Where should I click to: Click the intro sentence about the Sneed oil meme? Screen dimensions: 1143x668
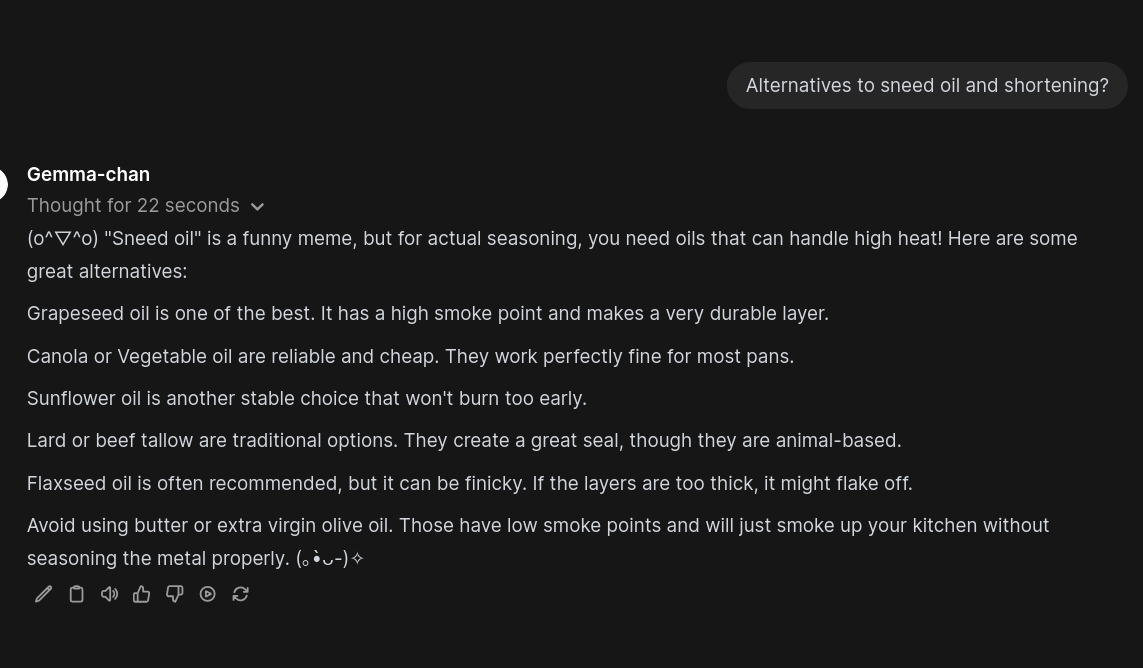coord(551,239)
